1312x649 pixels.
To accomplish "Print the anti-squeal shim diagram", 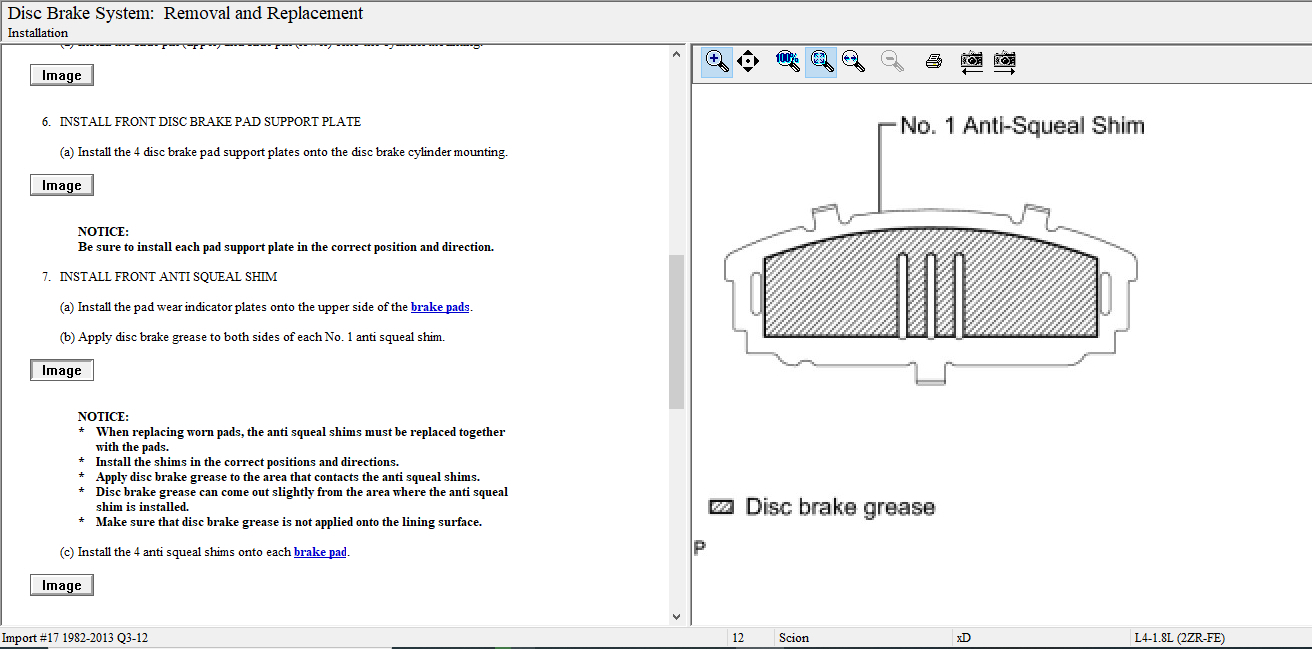I will tap(934, 61).
